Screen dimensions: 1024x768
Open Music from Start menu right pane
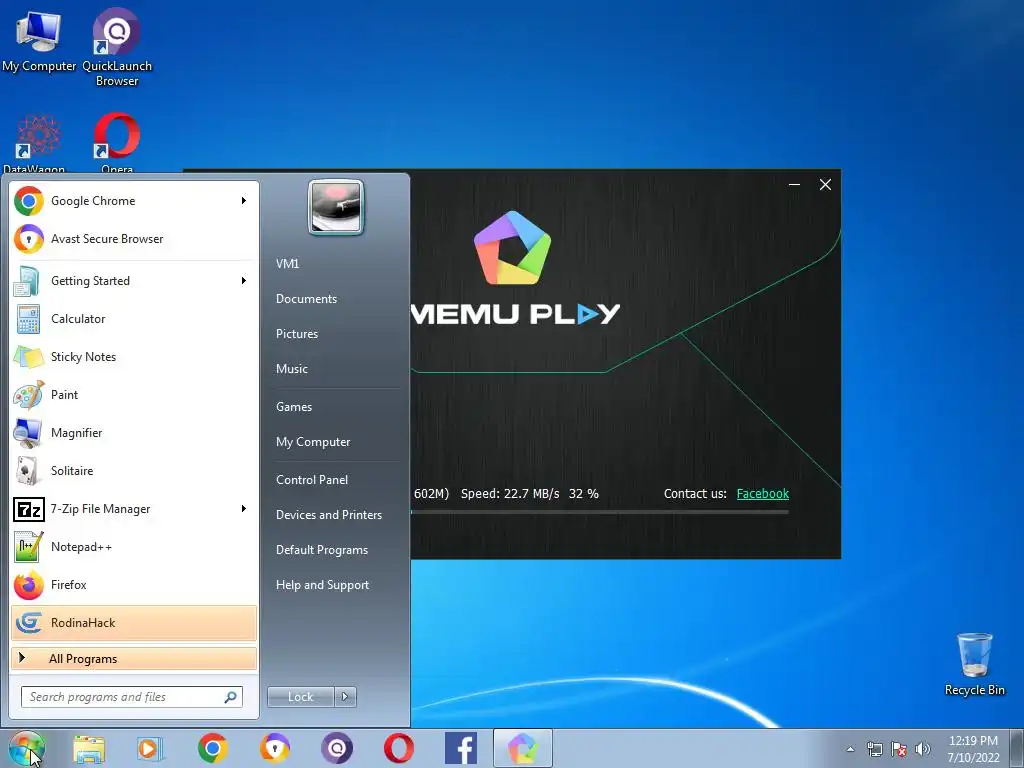292,369
